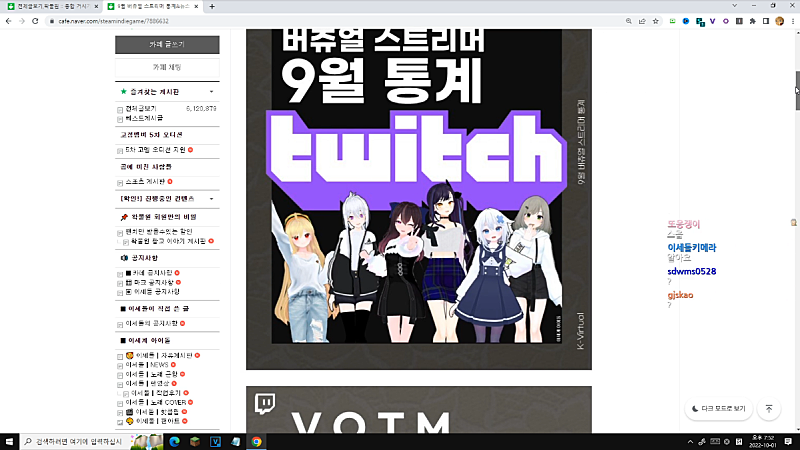The height and width of the screenshot is (450, 800).
Task: Open the teal square extension icon
Action: point(699,21)
